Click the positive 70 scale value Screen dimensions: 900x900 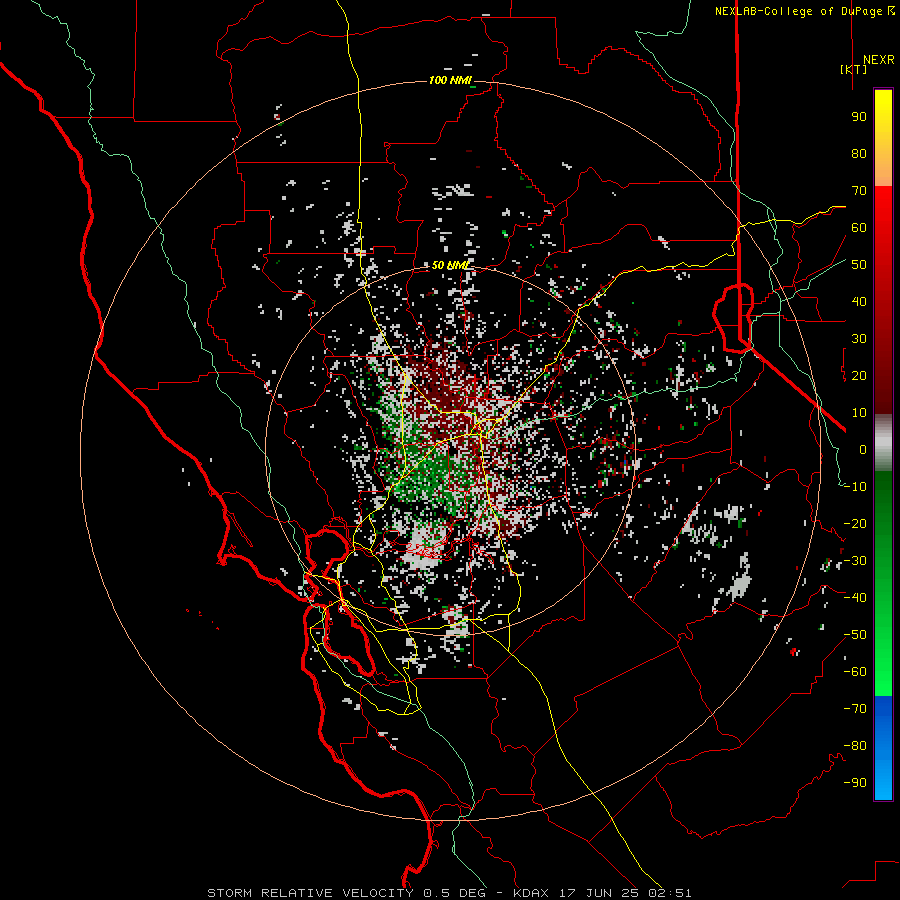pos(859,191)
